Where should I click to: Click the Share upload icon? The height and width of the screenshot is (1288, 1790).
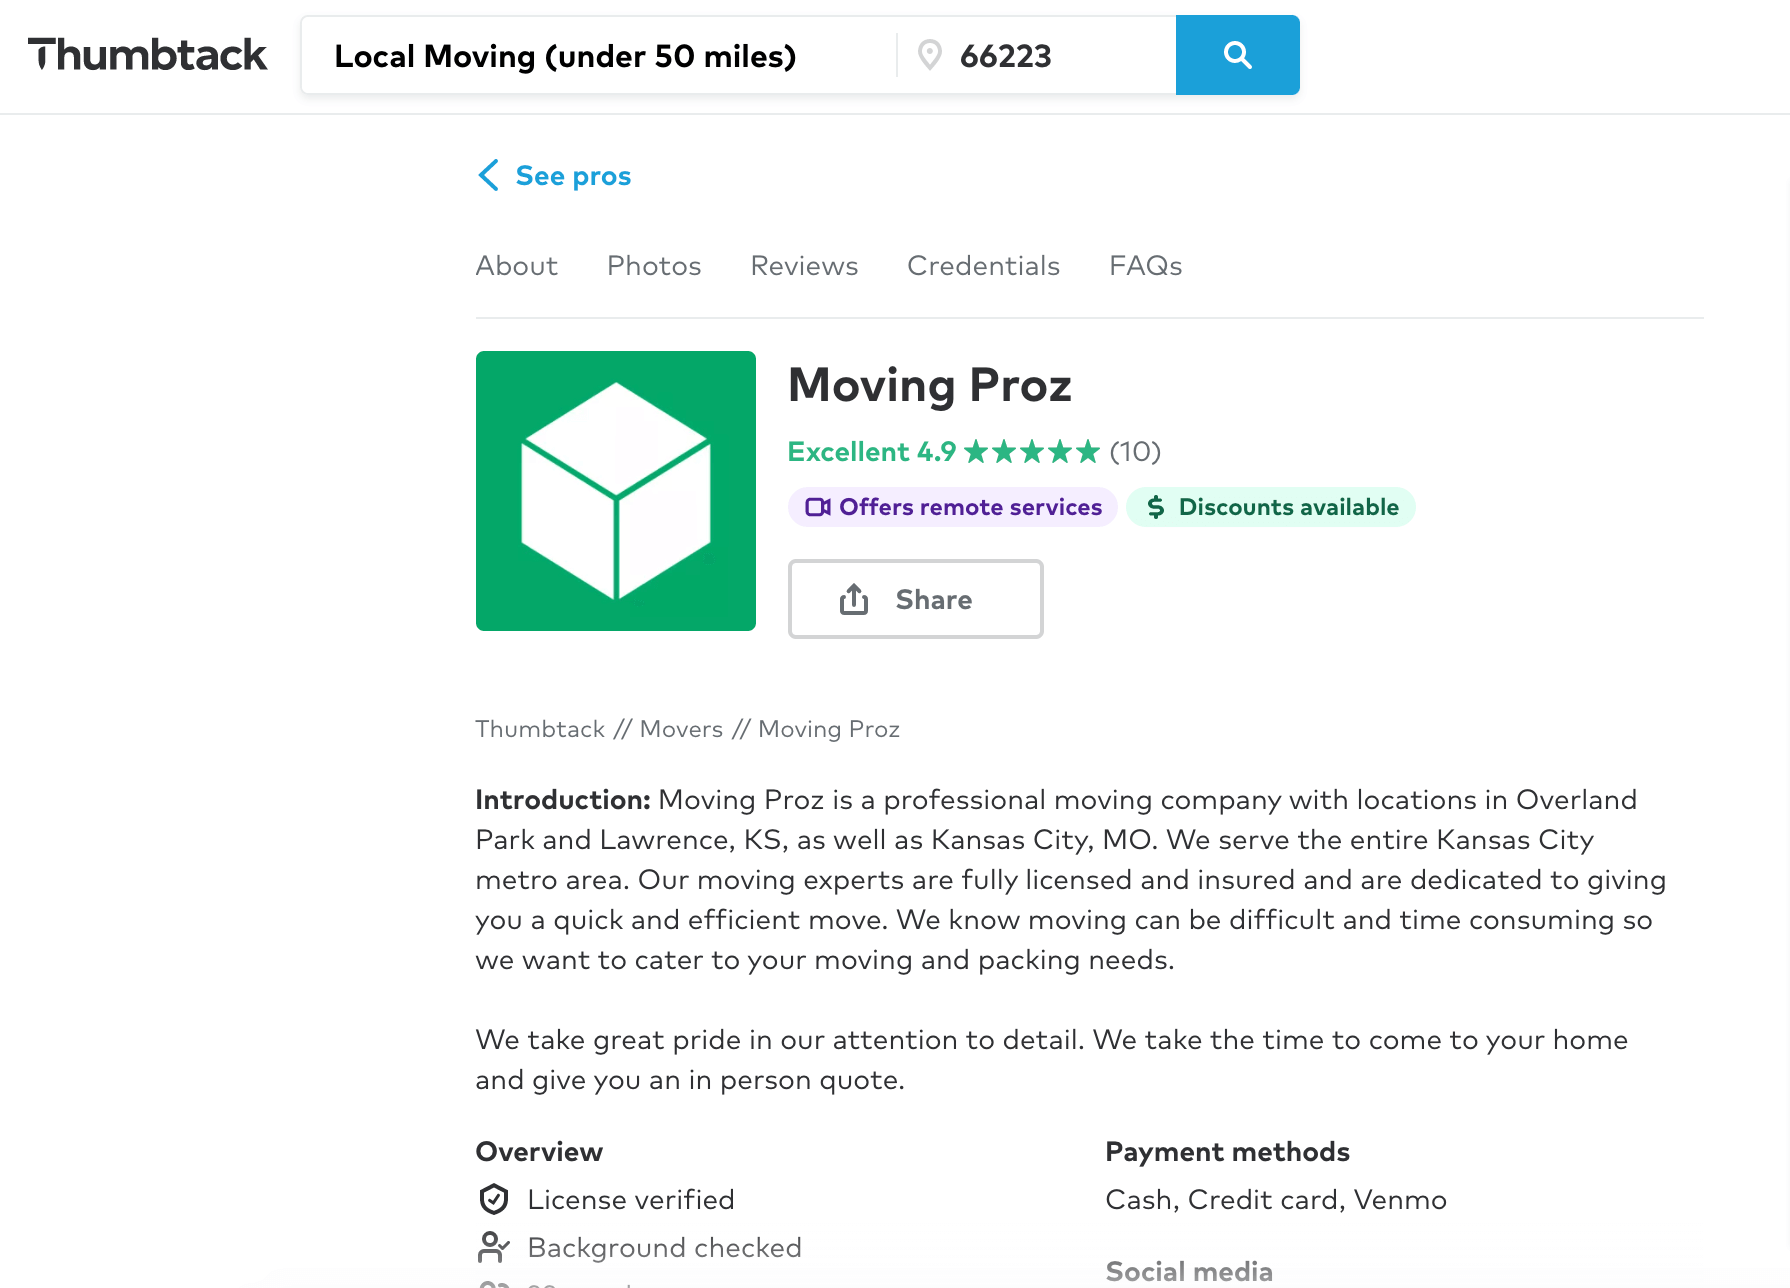[854, 598]
